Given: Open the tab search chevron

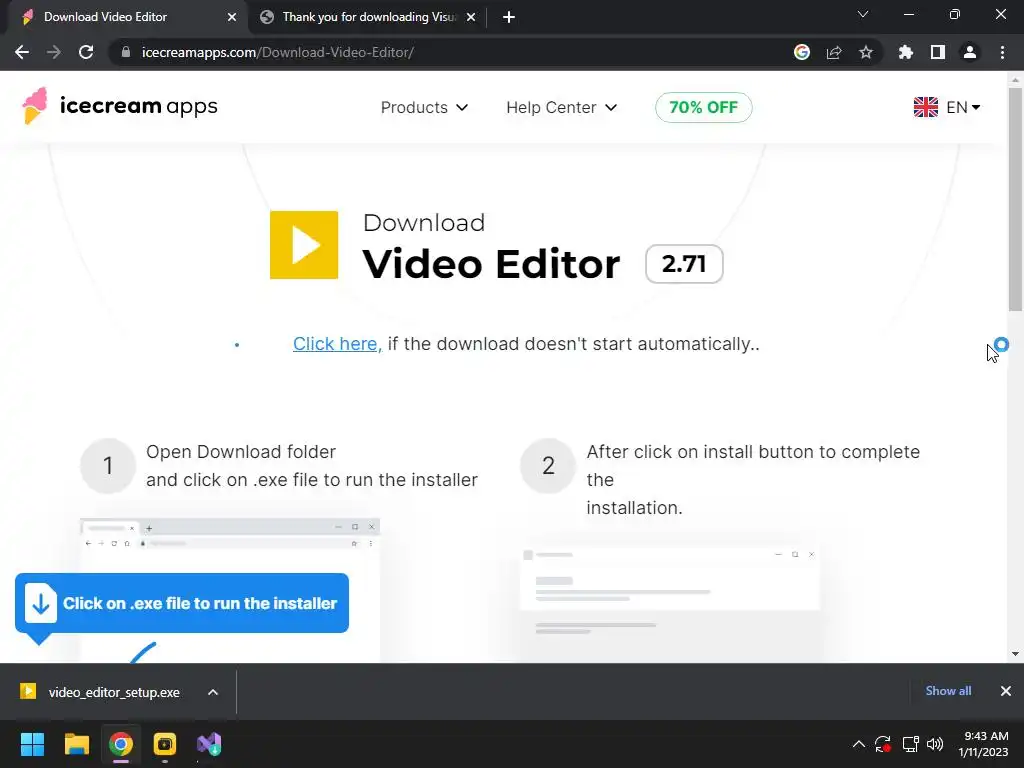Looking at the screenshot, I should pyautogui.click(x=863, y=14).
